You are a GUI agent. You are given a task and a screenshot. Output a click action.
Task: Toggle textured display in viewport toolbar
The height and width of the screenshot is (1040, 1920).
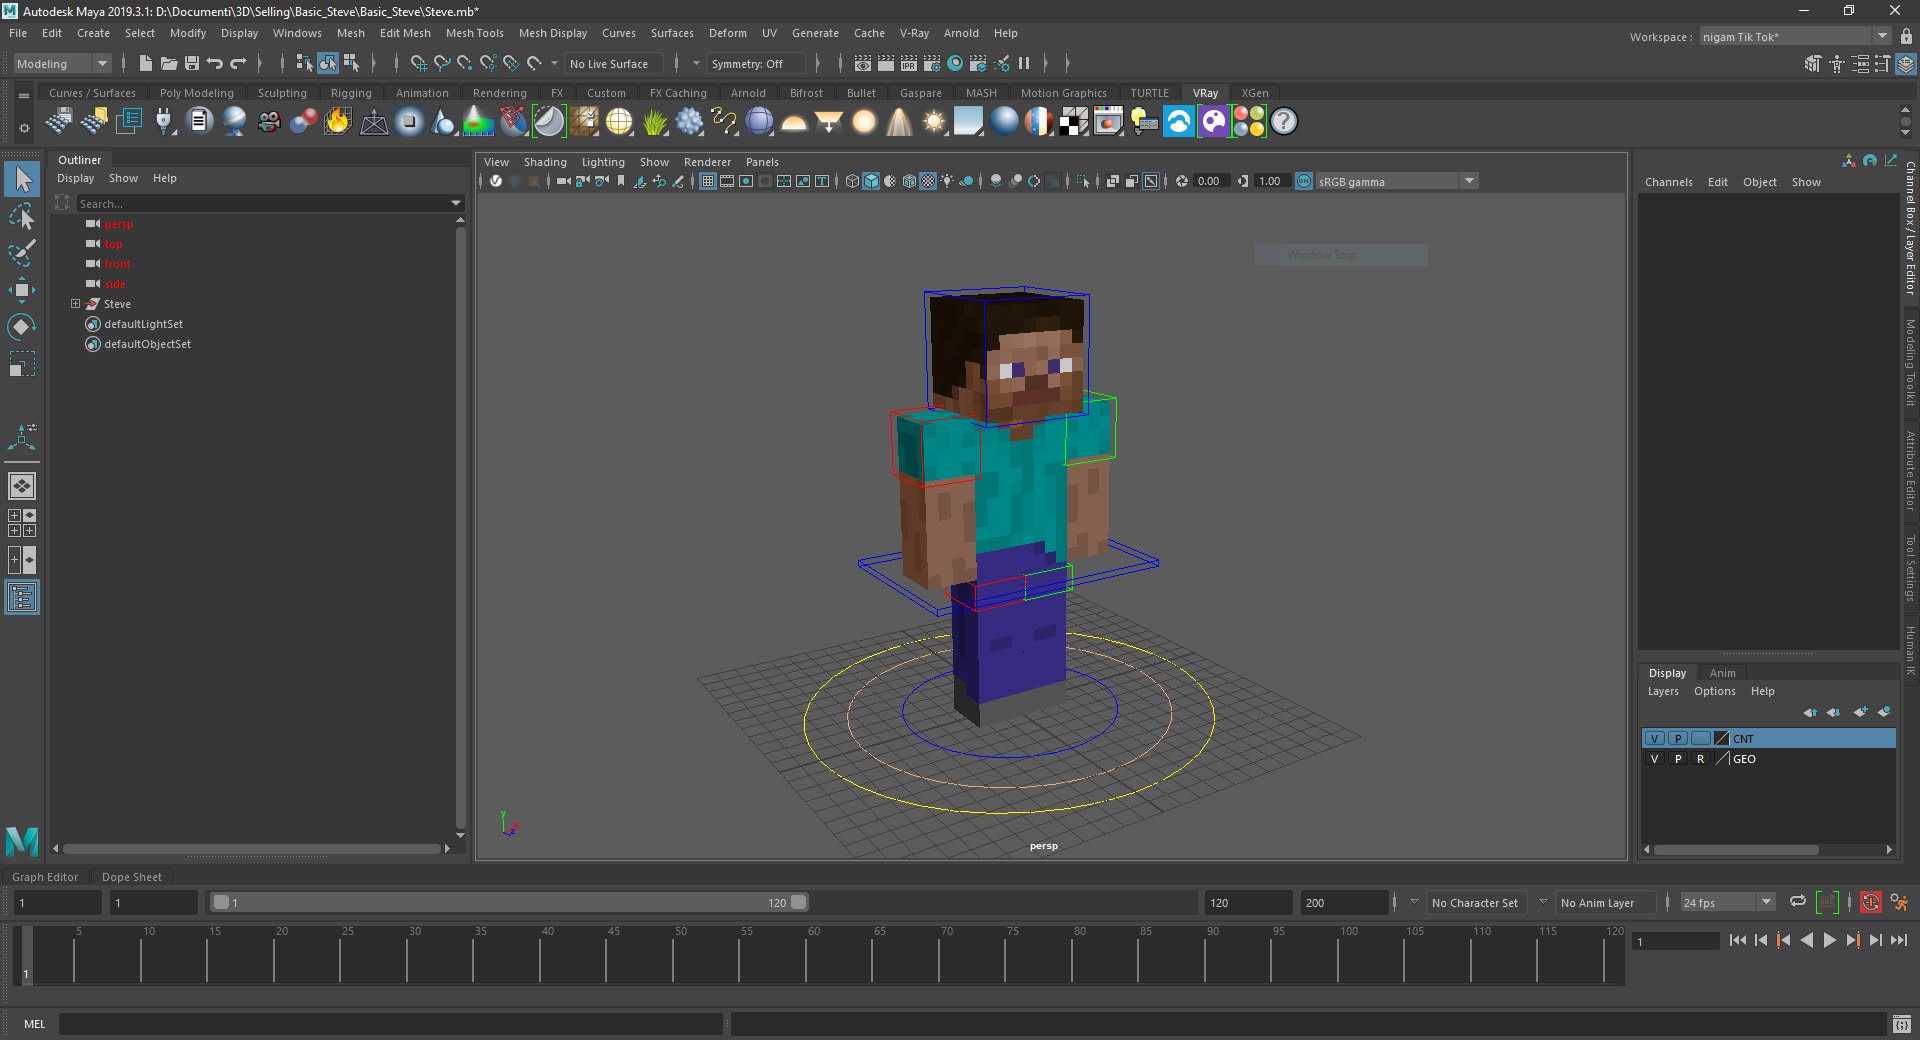click(x=928, y=181)
